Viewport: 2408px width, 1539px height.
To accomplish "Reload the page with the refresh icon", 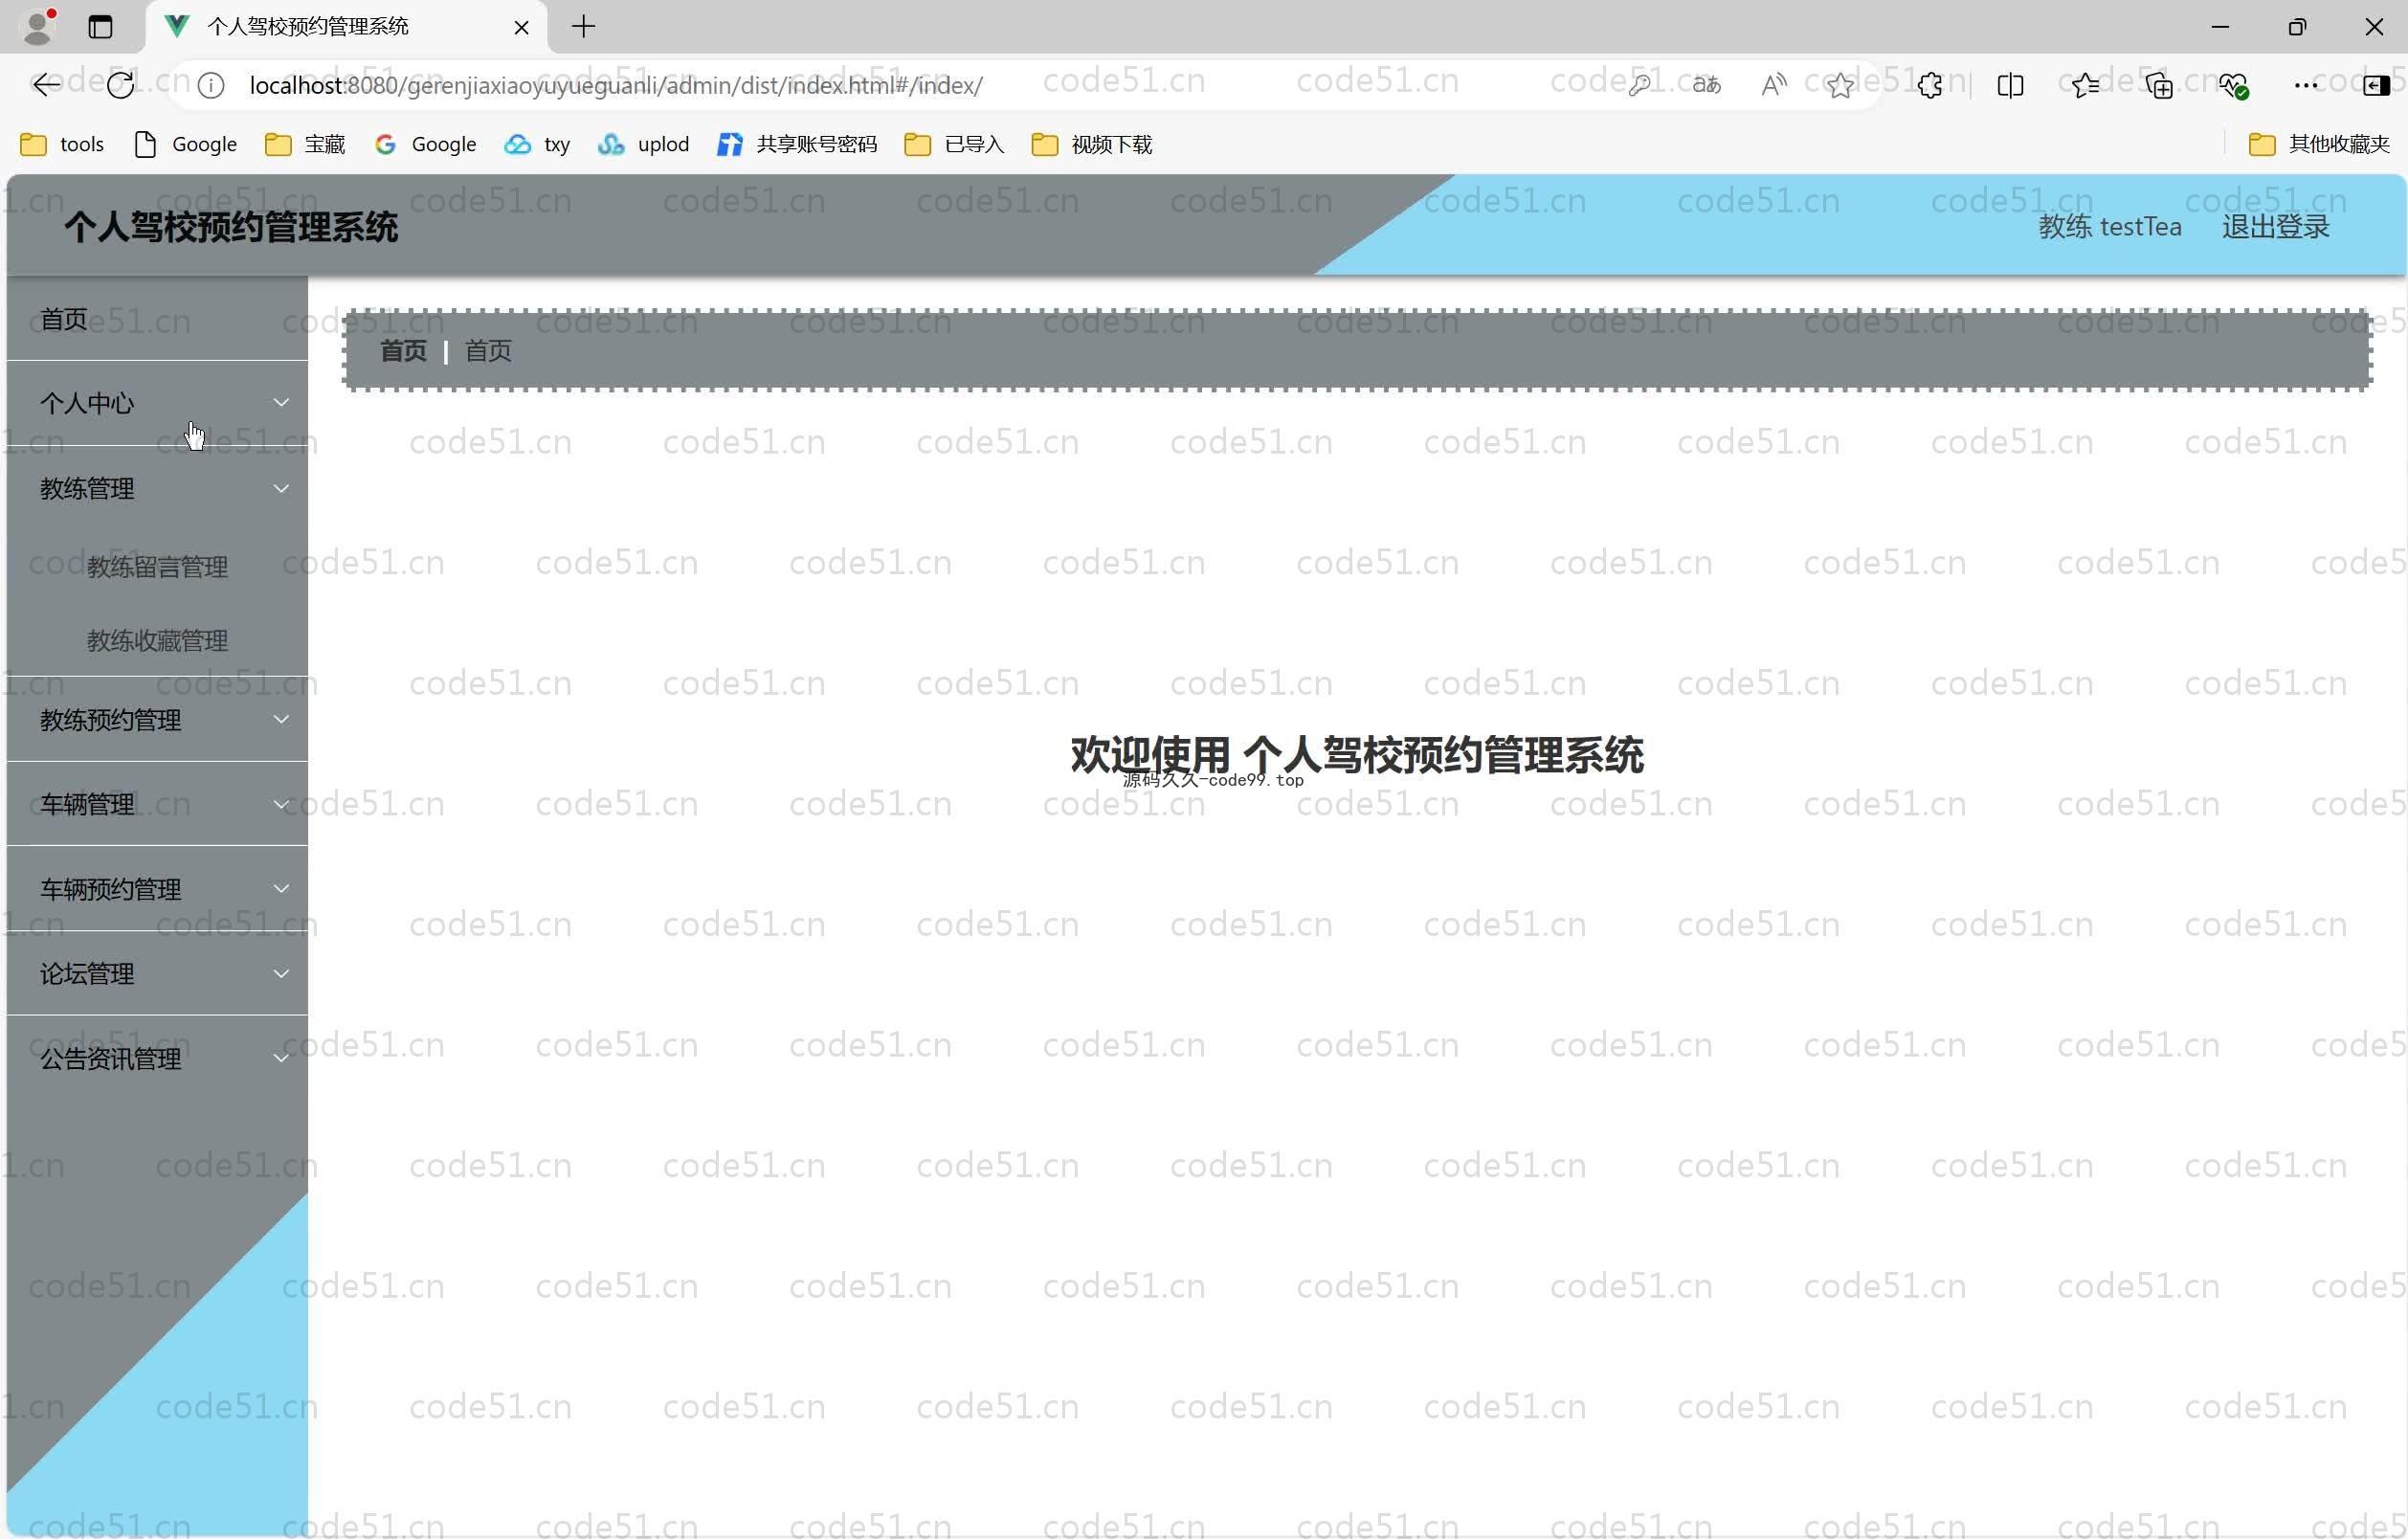I will tap(120, 86).
